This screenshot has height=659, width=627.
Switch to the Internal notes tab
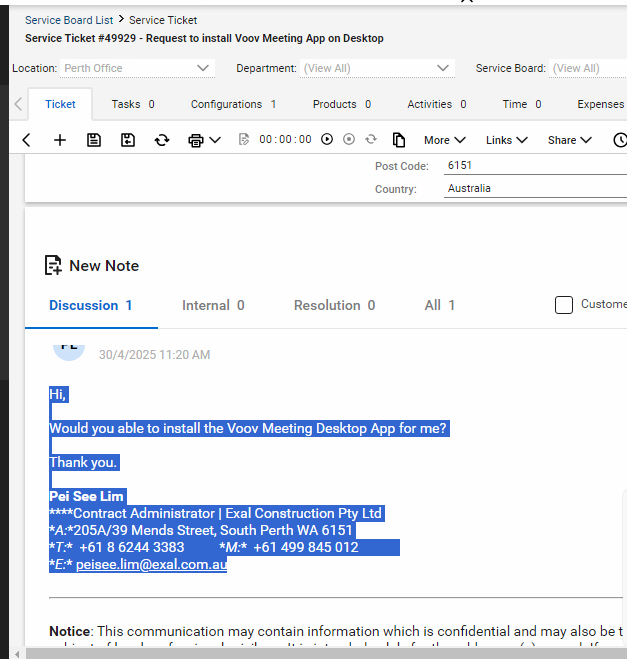click(213, 306)
